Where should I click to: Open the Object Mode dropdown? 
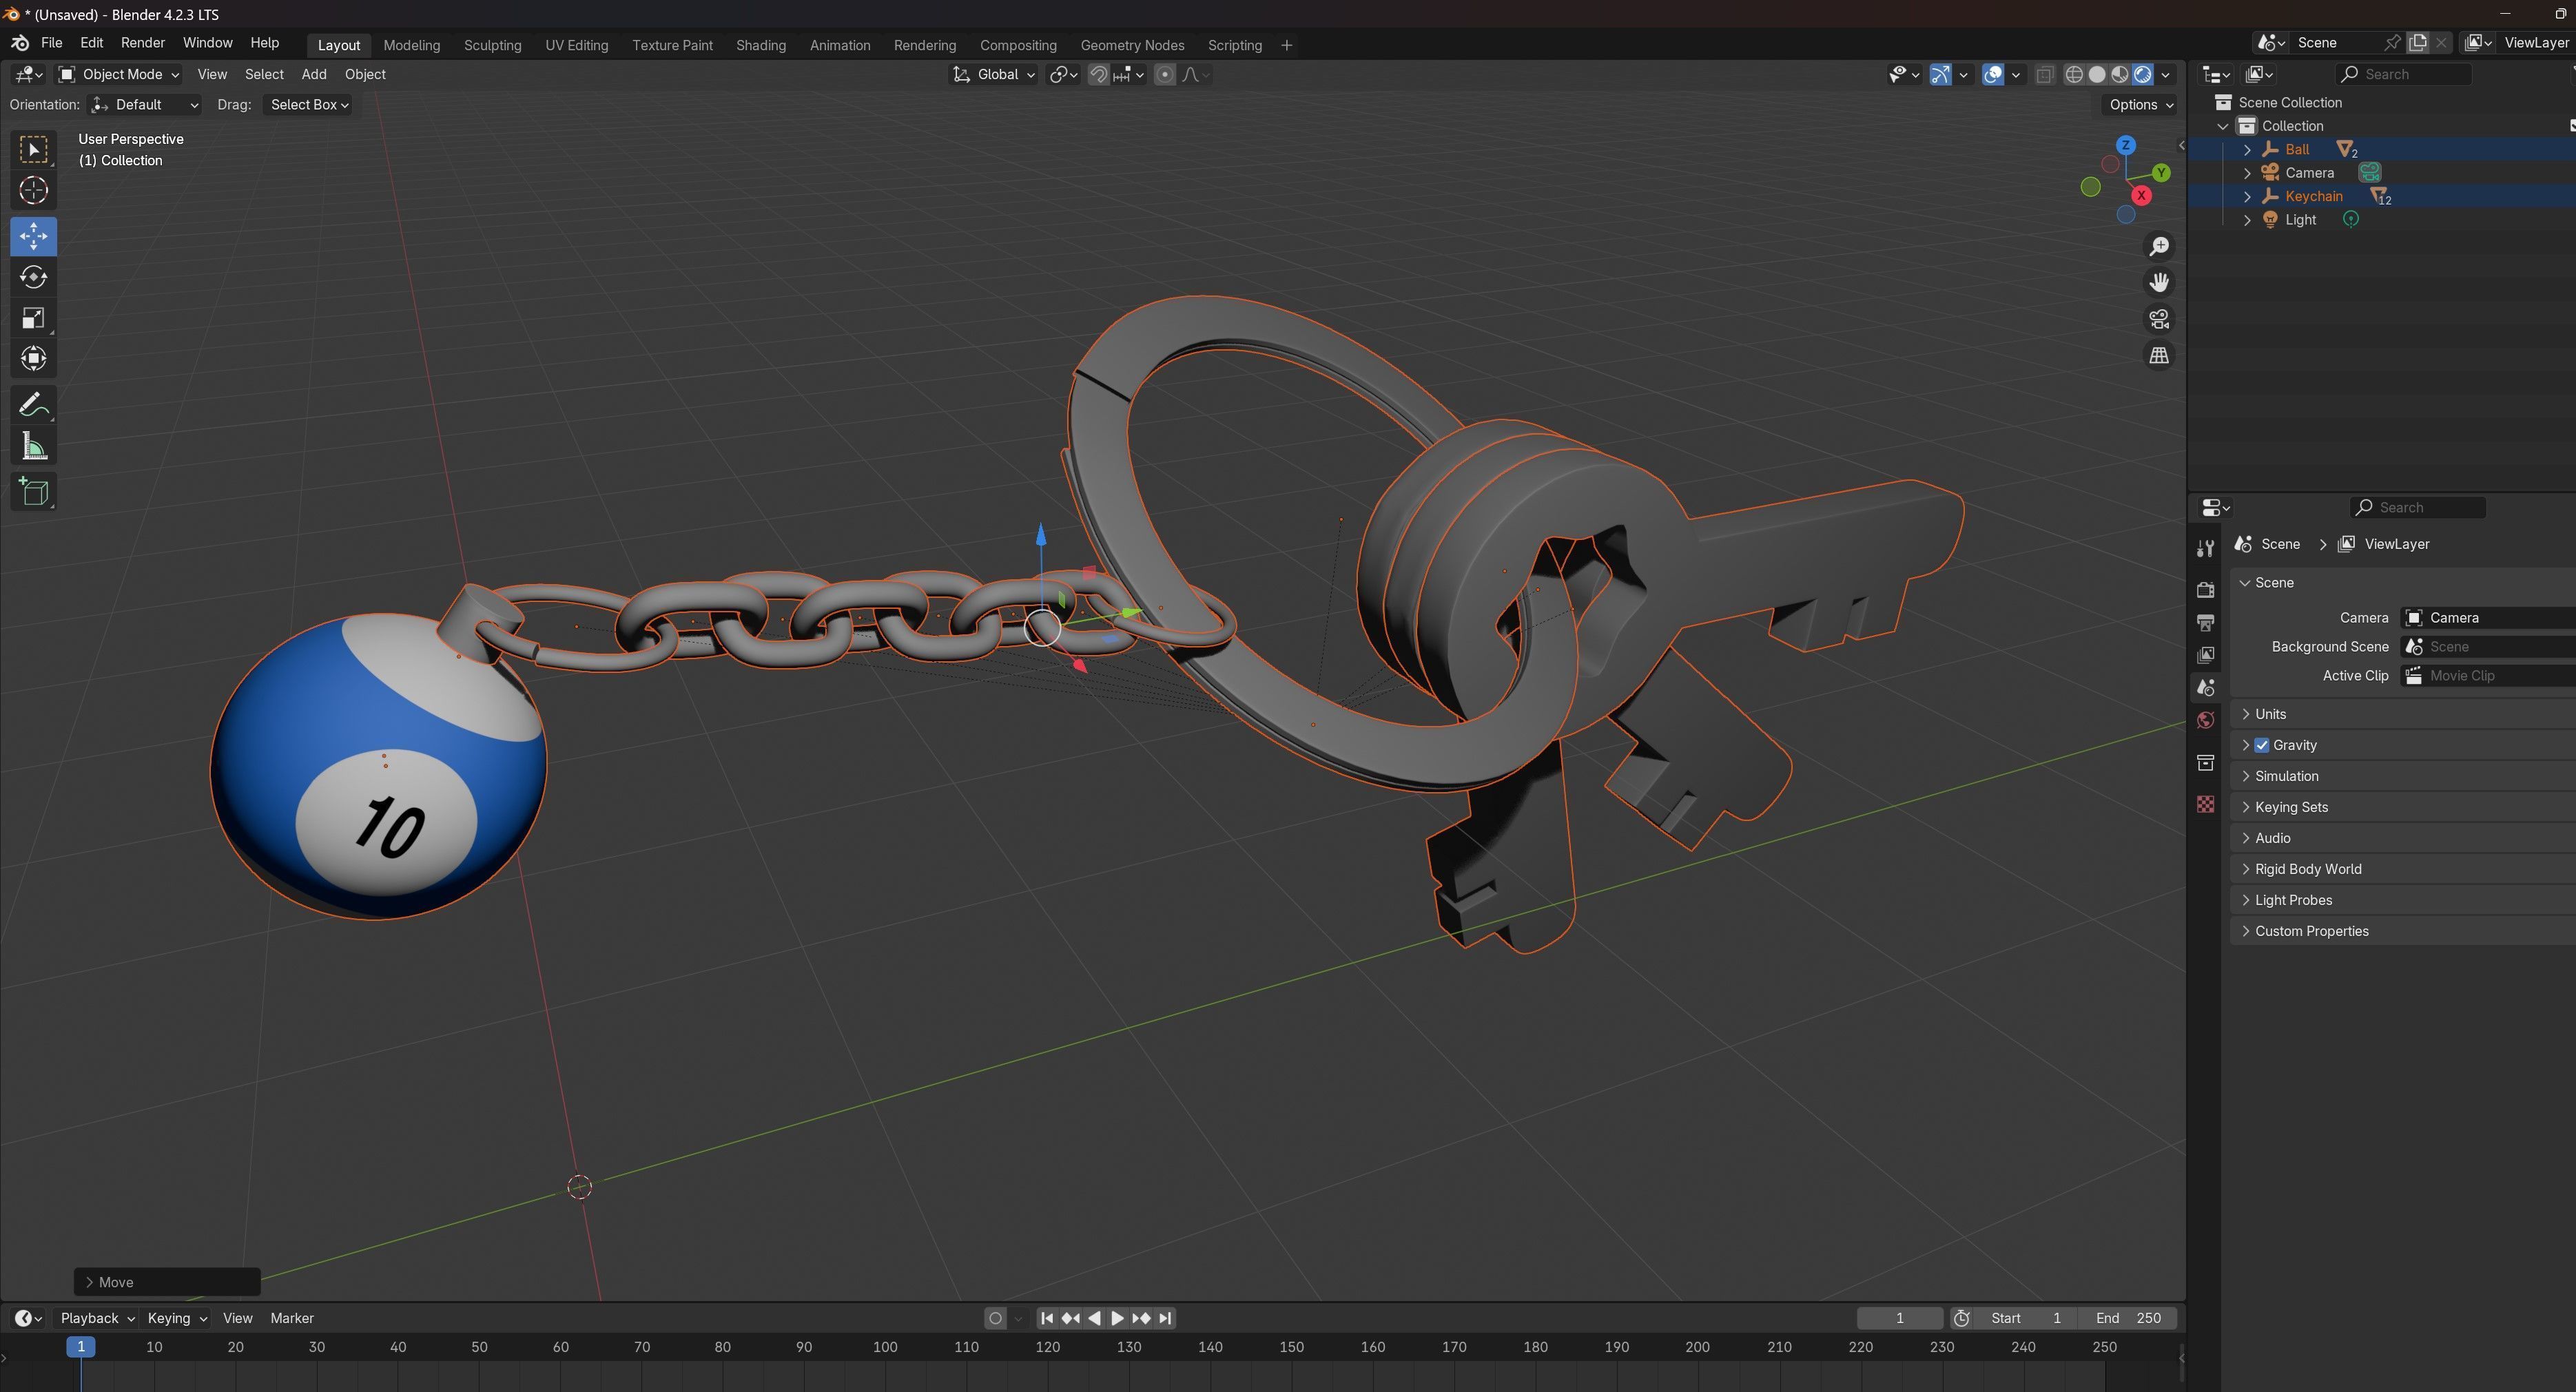point(119,74)
